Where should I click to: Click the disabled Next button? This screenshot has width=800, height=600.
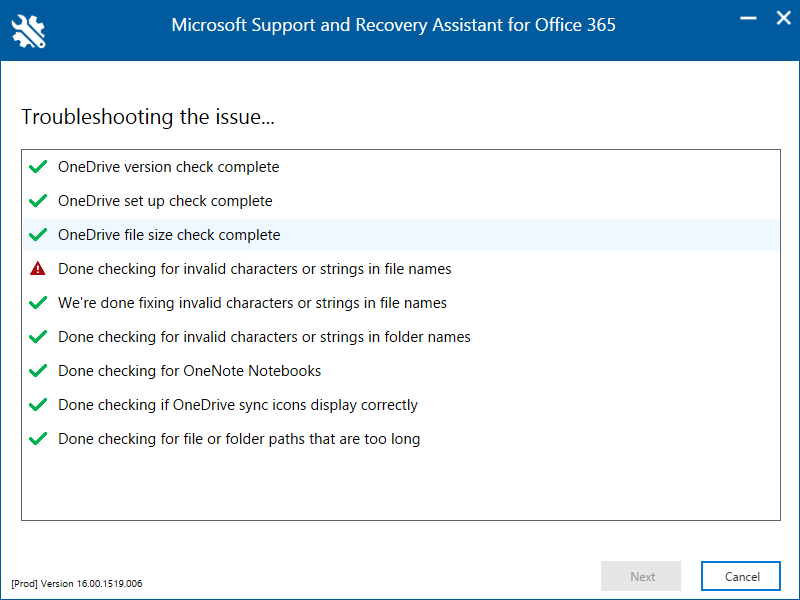click(642, 576)
